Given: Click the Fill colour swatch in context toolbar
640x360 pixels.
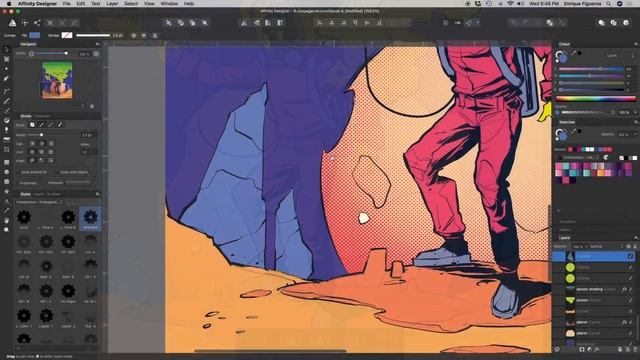Looking at the screenshot, I should [x=35, y=36].
